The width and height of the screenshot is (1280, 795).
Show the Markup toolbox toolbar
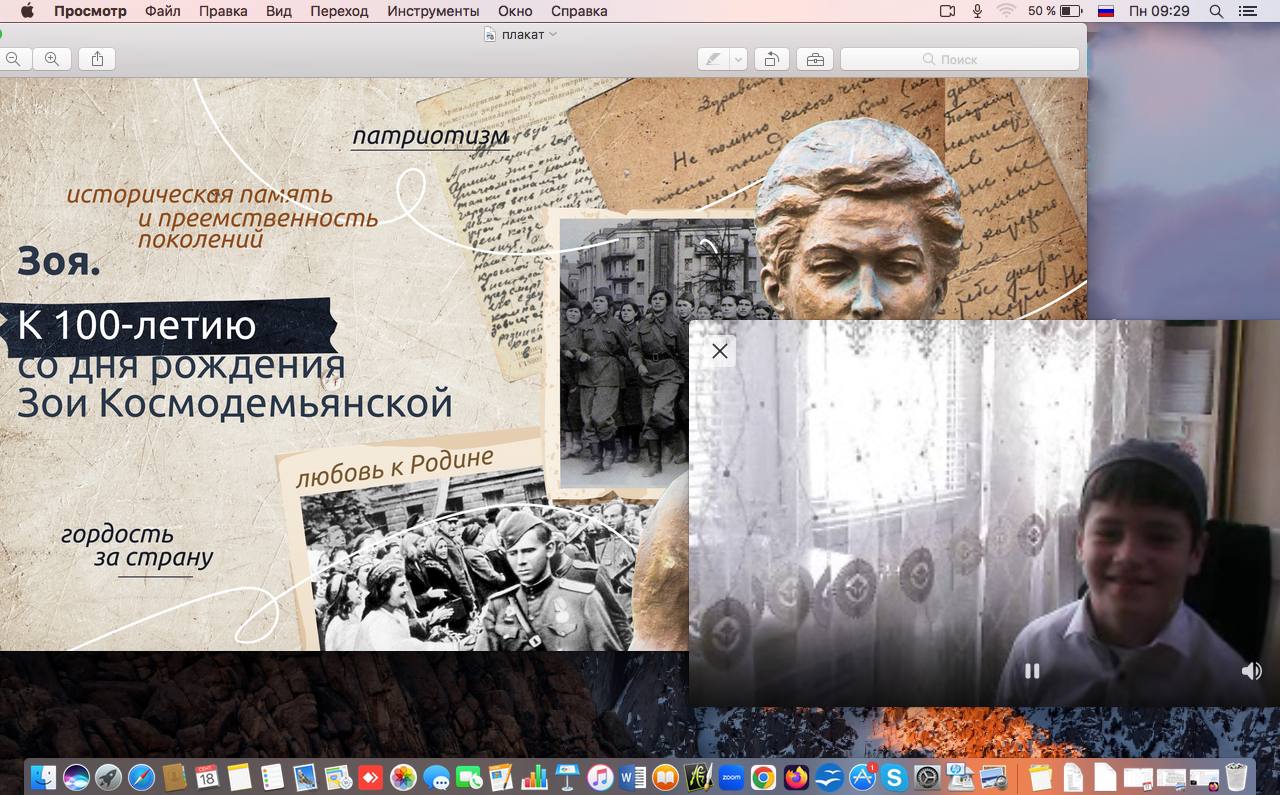click(815, 59)
